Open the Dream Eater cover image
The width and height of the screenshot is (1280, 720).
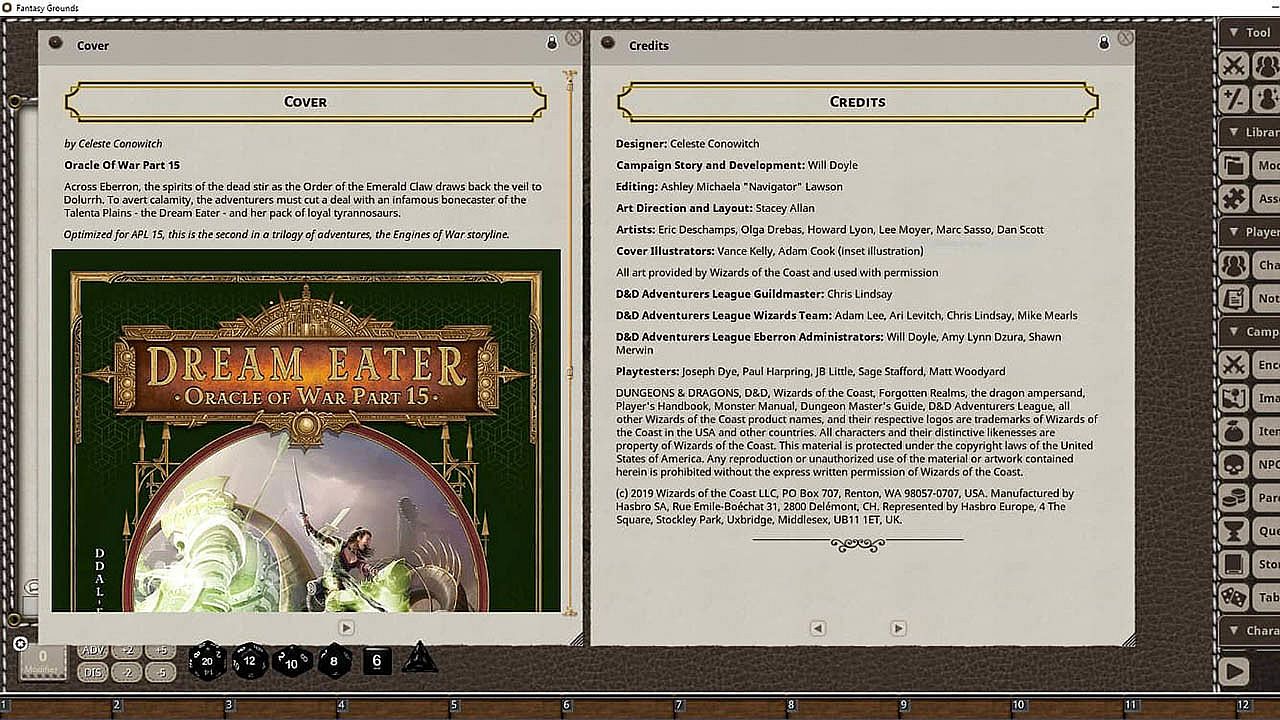pyautogui.click(x=306, y=430)
